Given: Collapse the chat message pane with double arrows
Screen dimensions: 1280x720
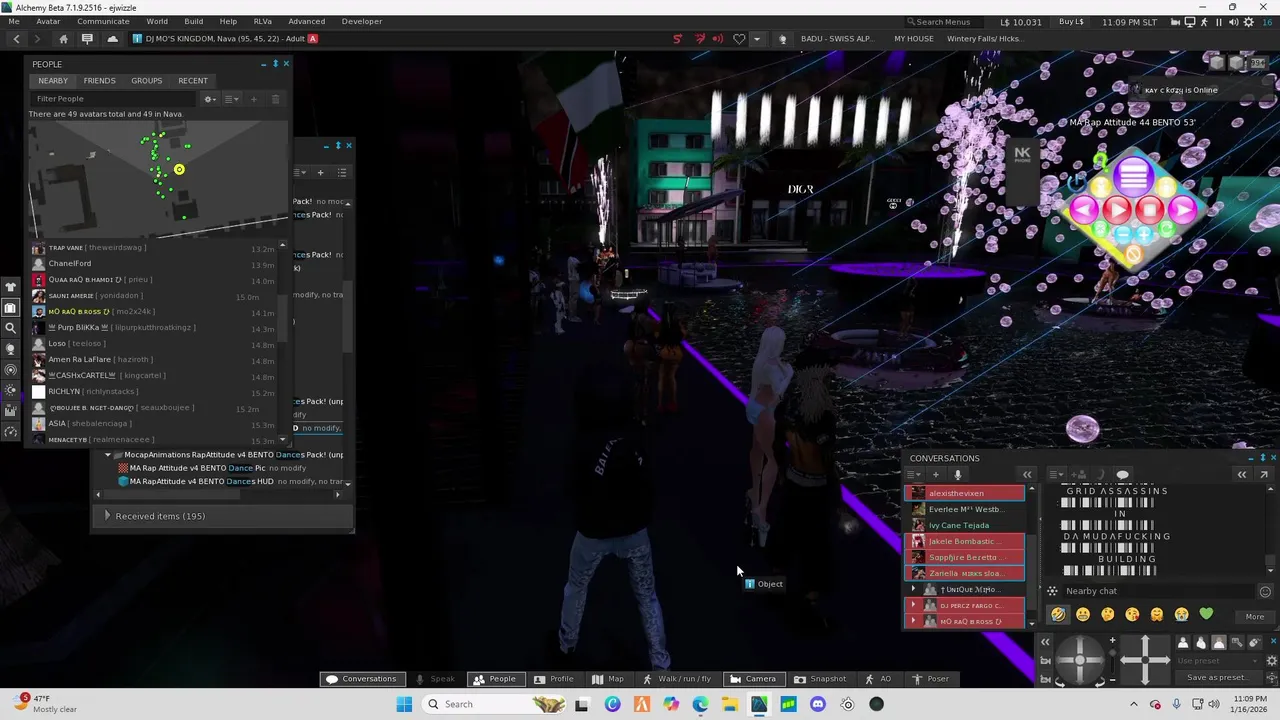Looking at the screenshot, I should pyautogui.click(x=1242, y=475).
